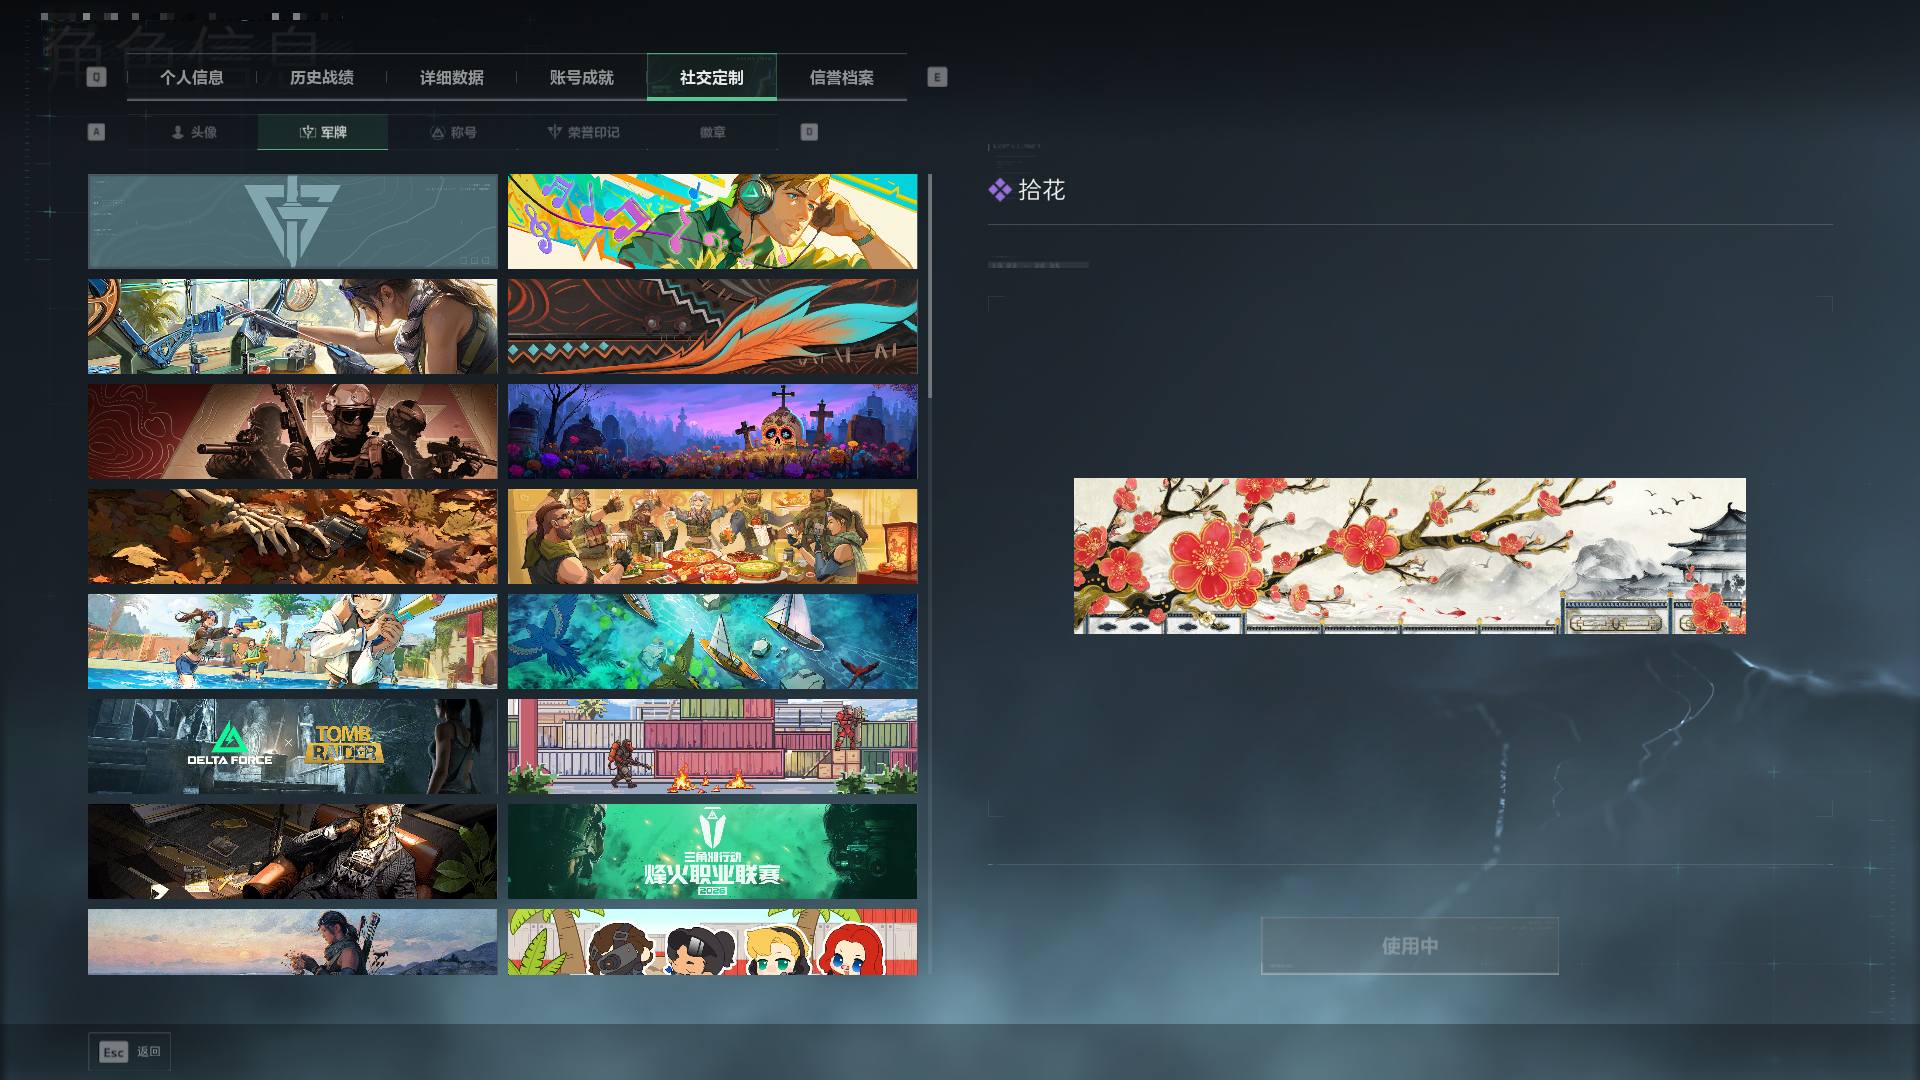Go to the 账号成就 tab

[x=582, y=77]
